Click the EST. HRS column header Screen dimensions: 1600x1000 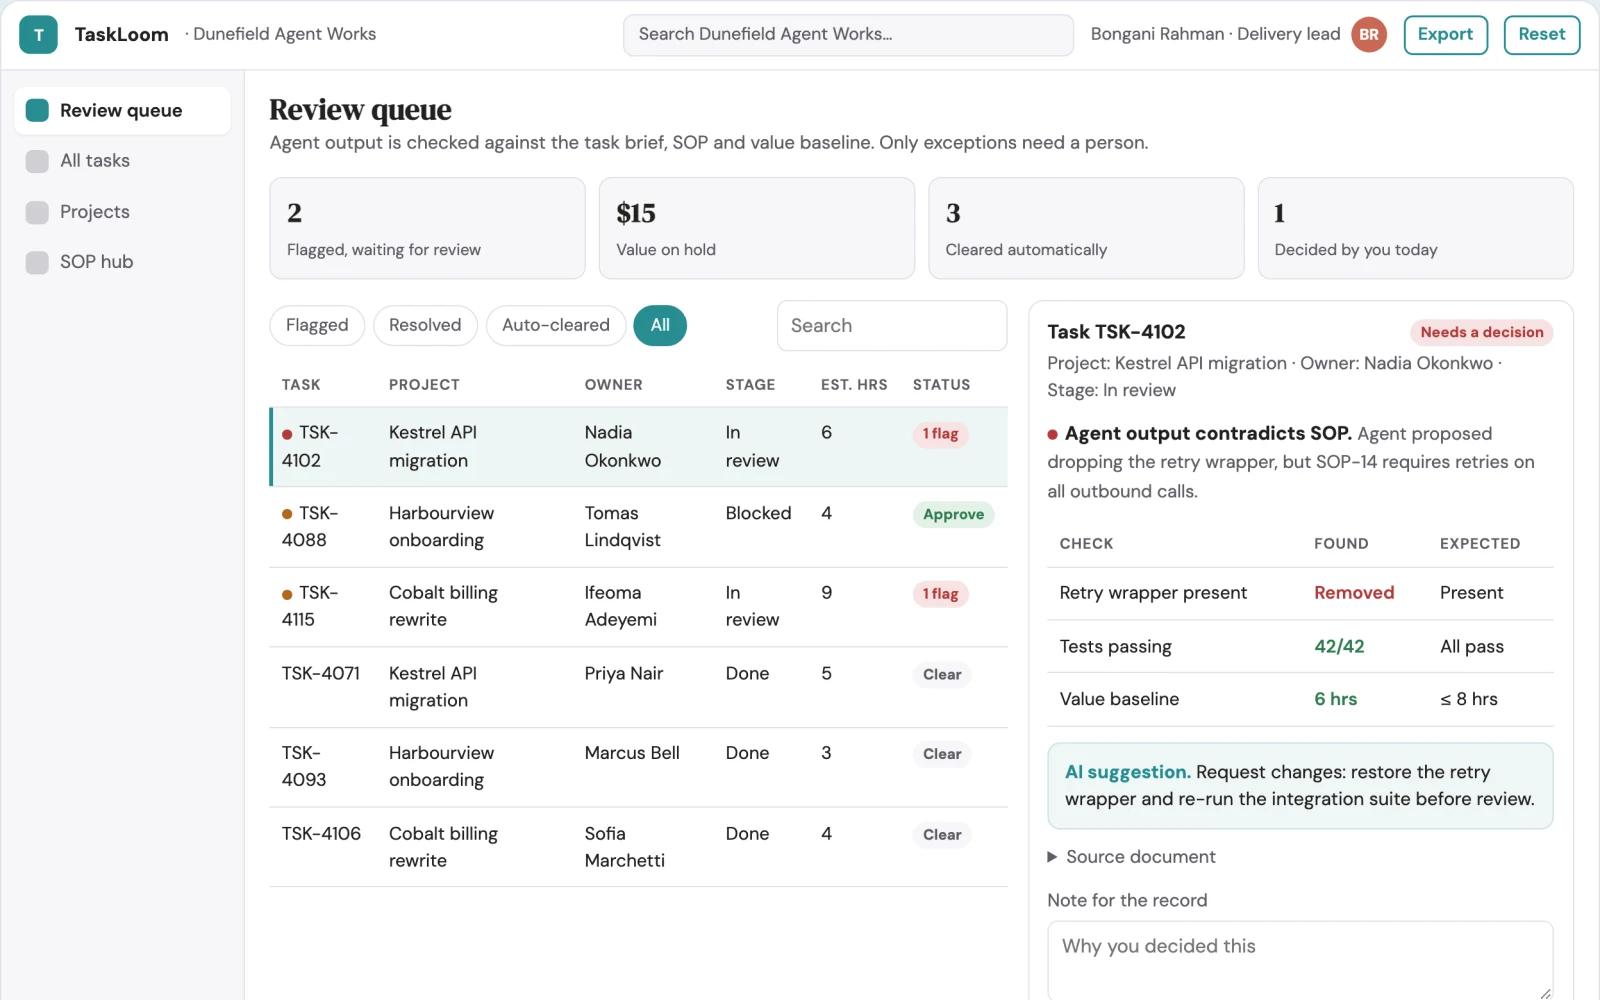(x=854, y=385)
